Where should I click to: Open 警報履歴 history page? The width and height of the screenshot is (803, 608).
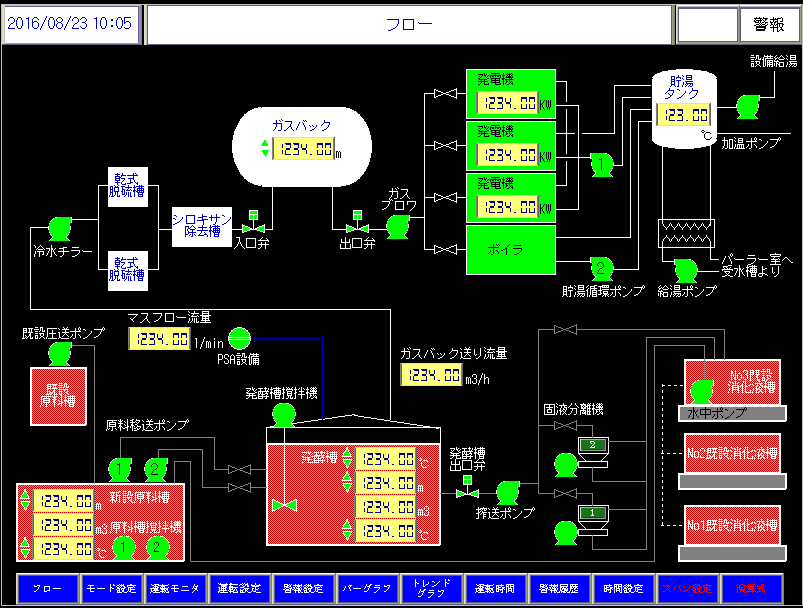559,589
